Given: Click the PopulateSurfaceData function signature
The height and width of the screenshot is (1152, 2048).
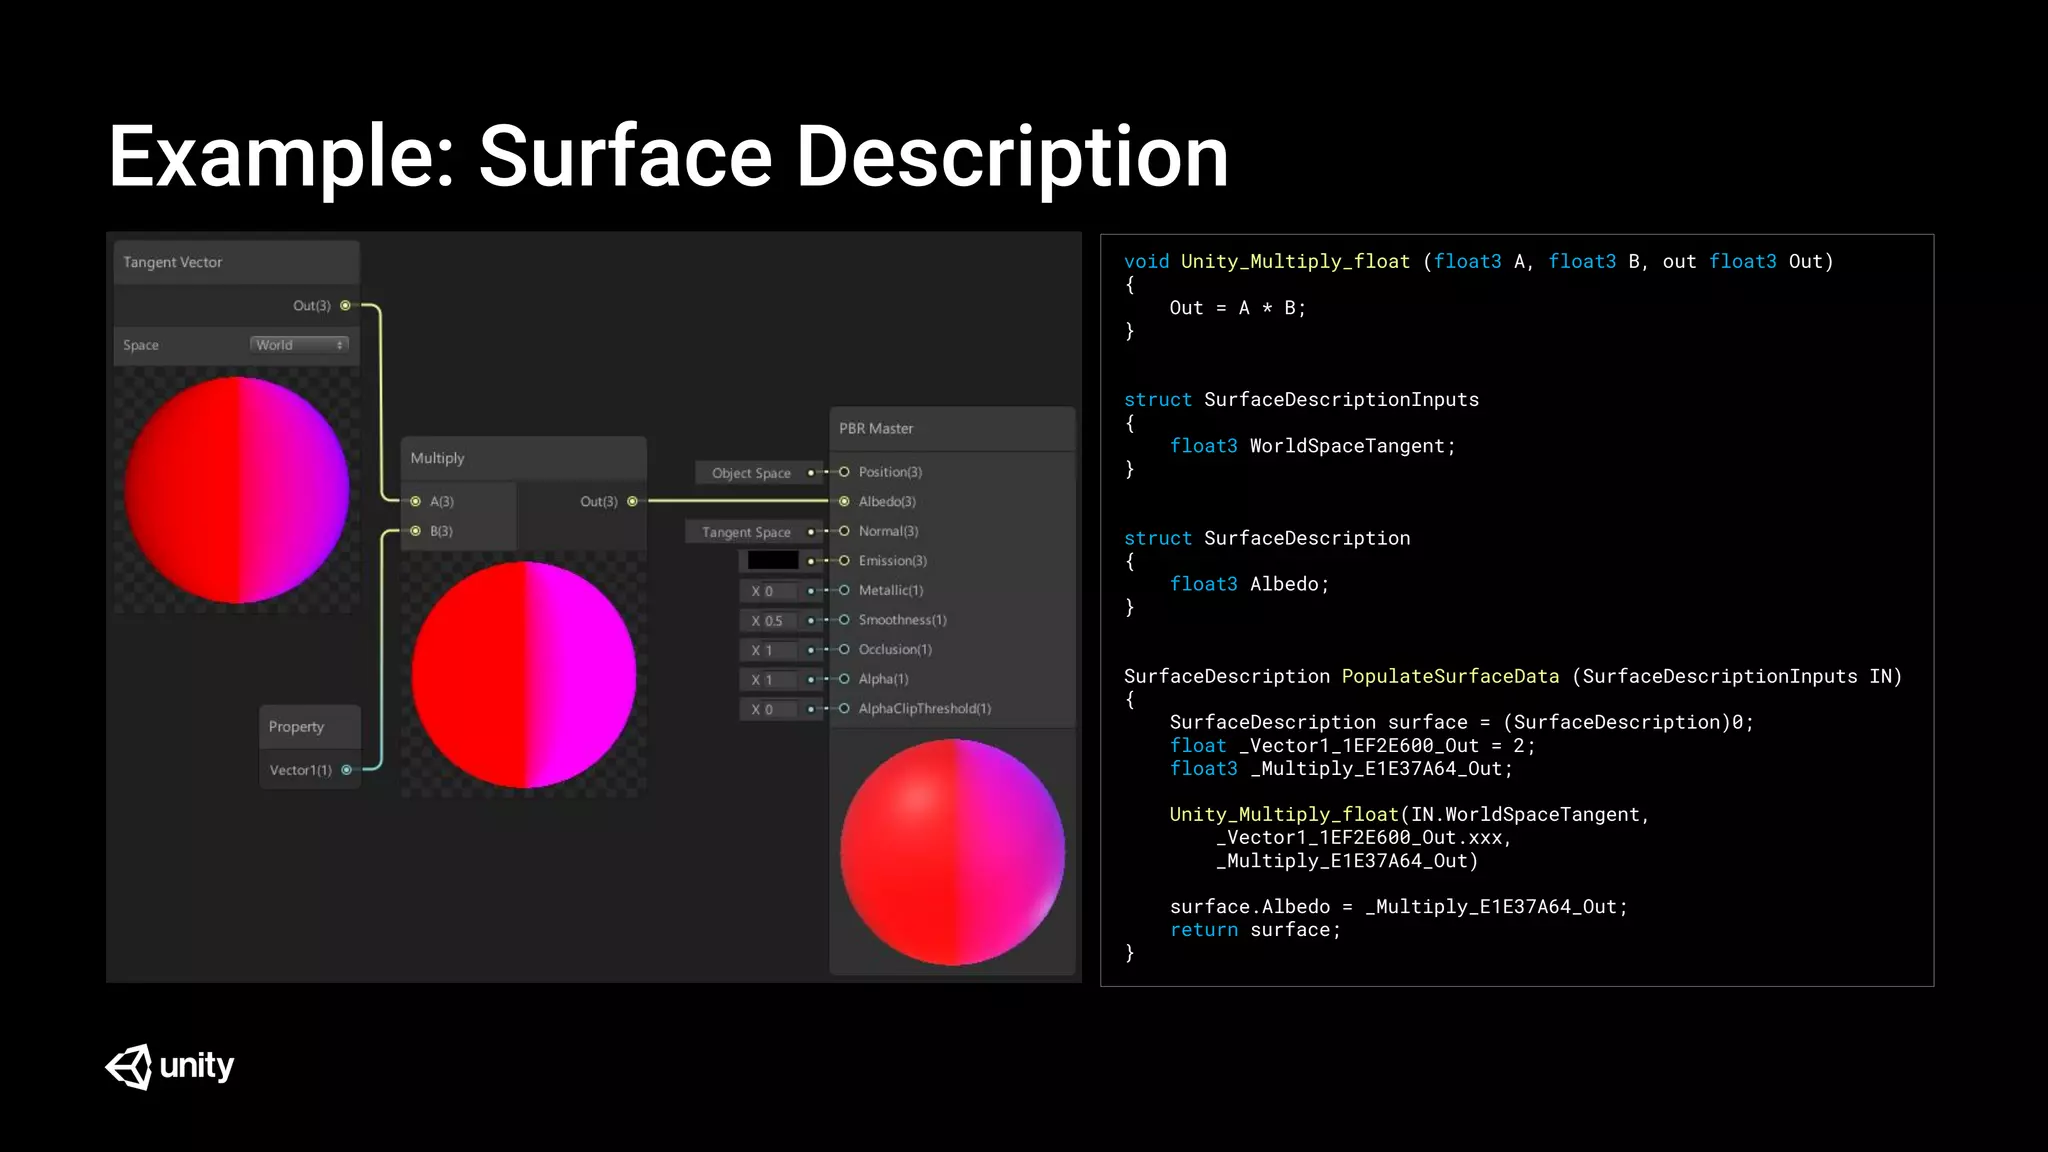Looking at the screenshot, I should pos(1513,677).
